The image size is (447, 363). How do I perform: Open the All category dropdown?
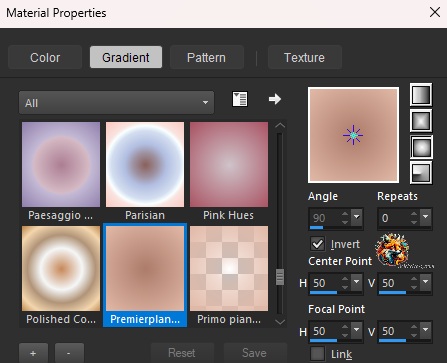116,103
